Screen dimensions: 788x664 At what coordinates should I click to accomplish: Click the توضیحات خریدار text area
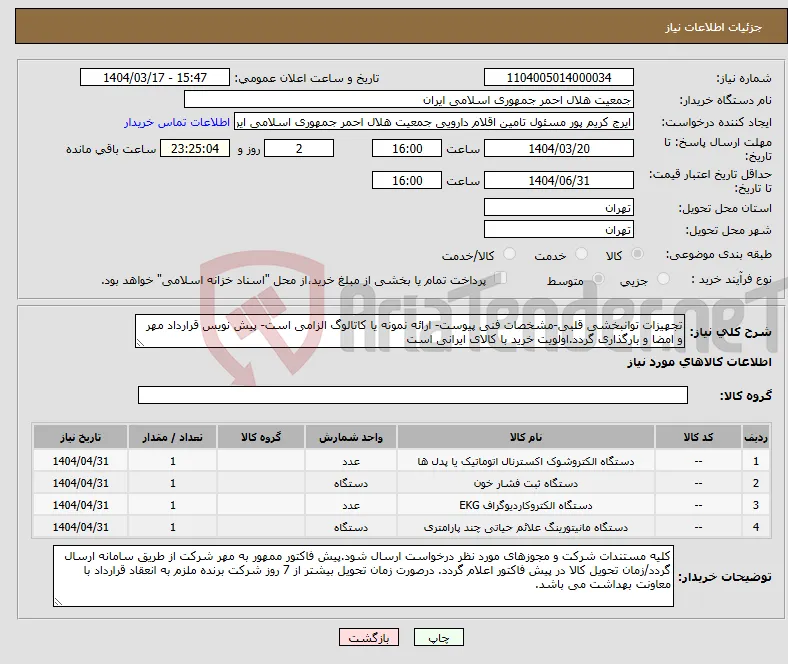pyautogui.click(x=363, y=576)
